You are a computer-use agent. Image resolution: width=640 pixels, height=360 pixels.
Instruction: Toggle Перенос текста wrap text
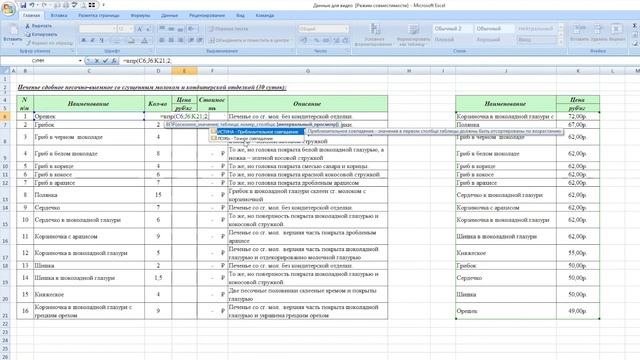tap(228, 29)
